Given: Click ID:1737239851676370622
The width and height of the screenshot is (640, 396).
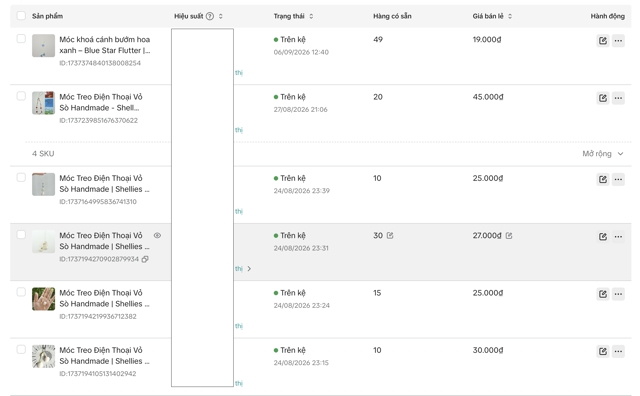Looking at the screenshot, I should [98, 120].
